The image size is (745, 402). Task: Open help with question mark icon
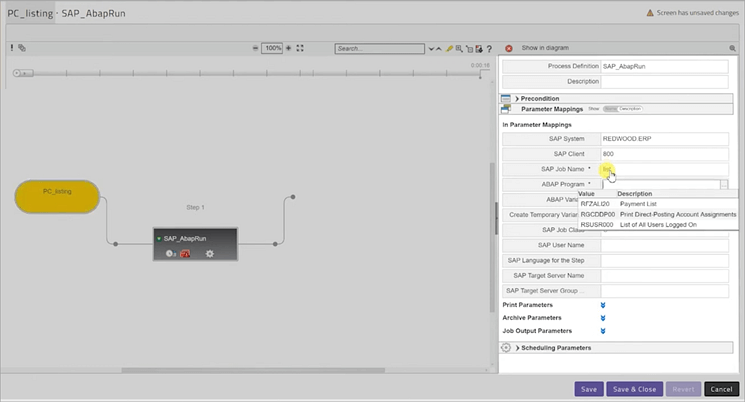(489, 48)
